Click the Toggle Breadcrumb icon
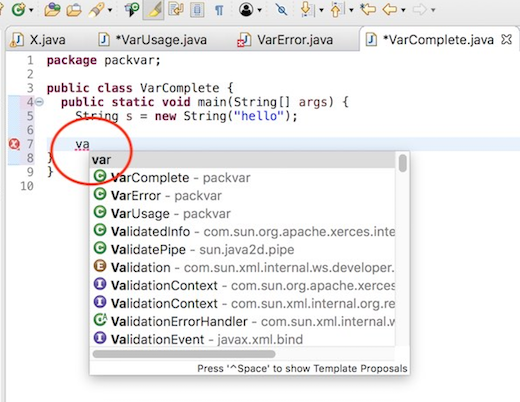Image resolution: width=520 pixels, height=402 pixels. 132,10
